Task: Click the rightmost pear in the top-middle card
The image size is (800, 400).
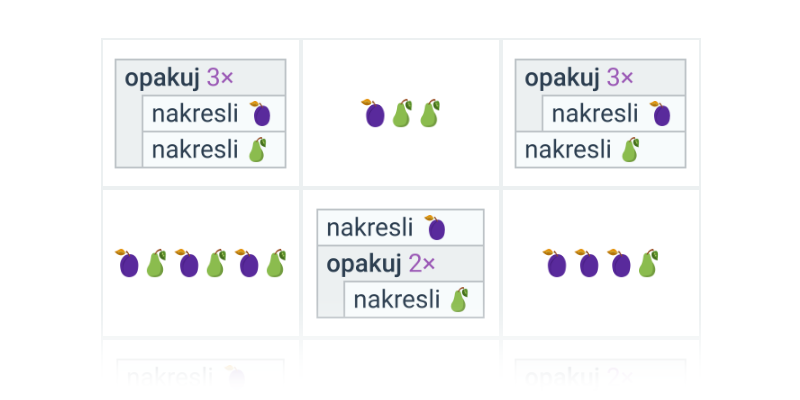Action: [429, 113]
